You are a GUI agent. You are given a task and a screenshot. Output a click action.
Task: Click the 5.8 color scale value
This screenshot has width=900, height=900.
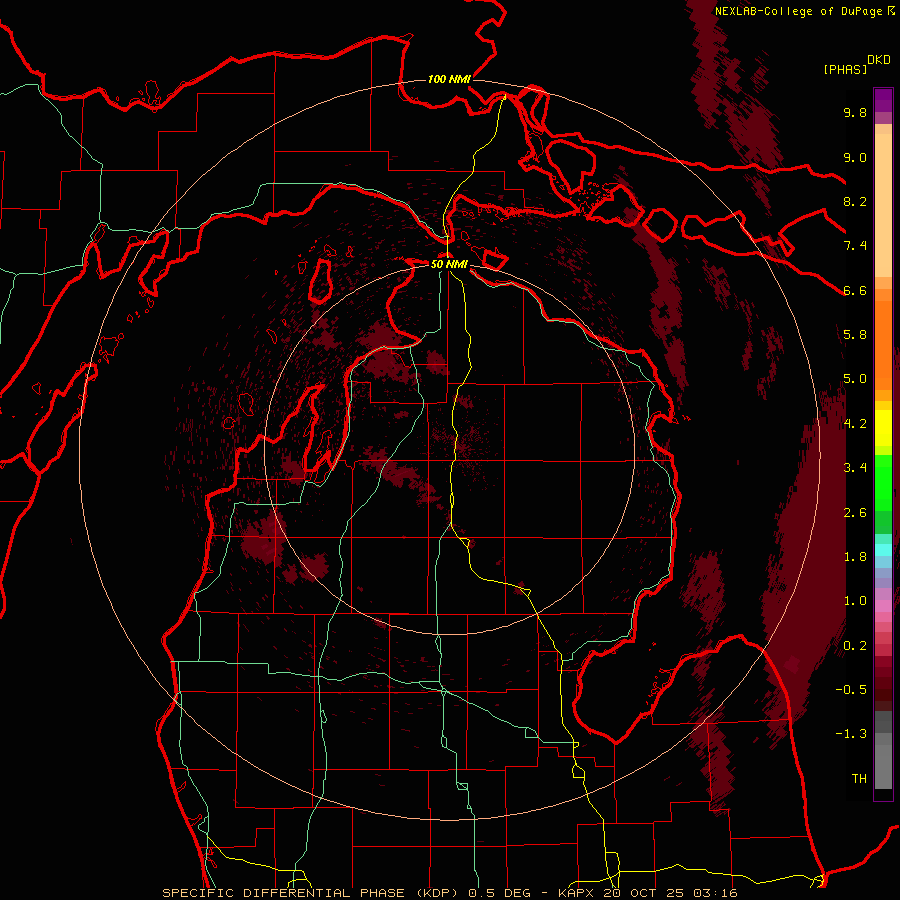(855, 335)
